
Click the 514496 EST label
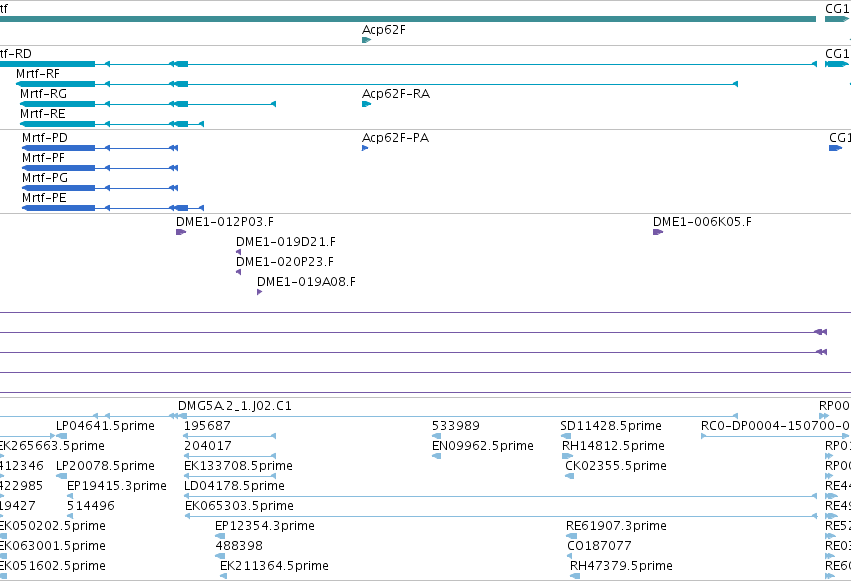coord(91,506)
